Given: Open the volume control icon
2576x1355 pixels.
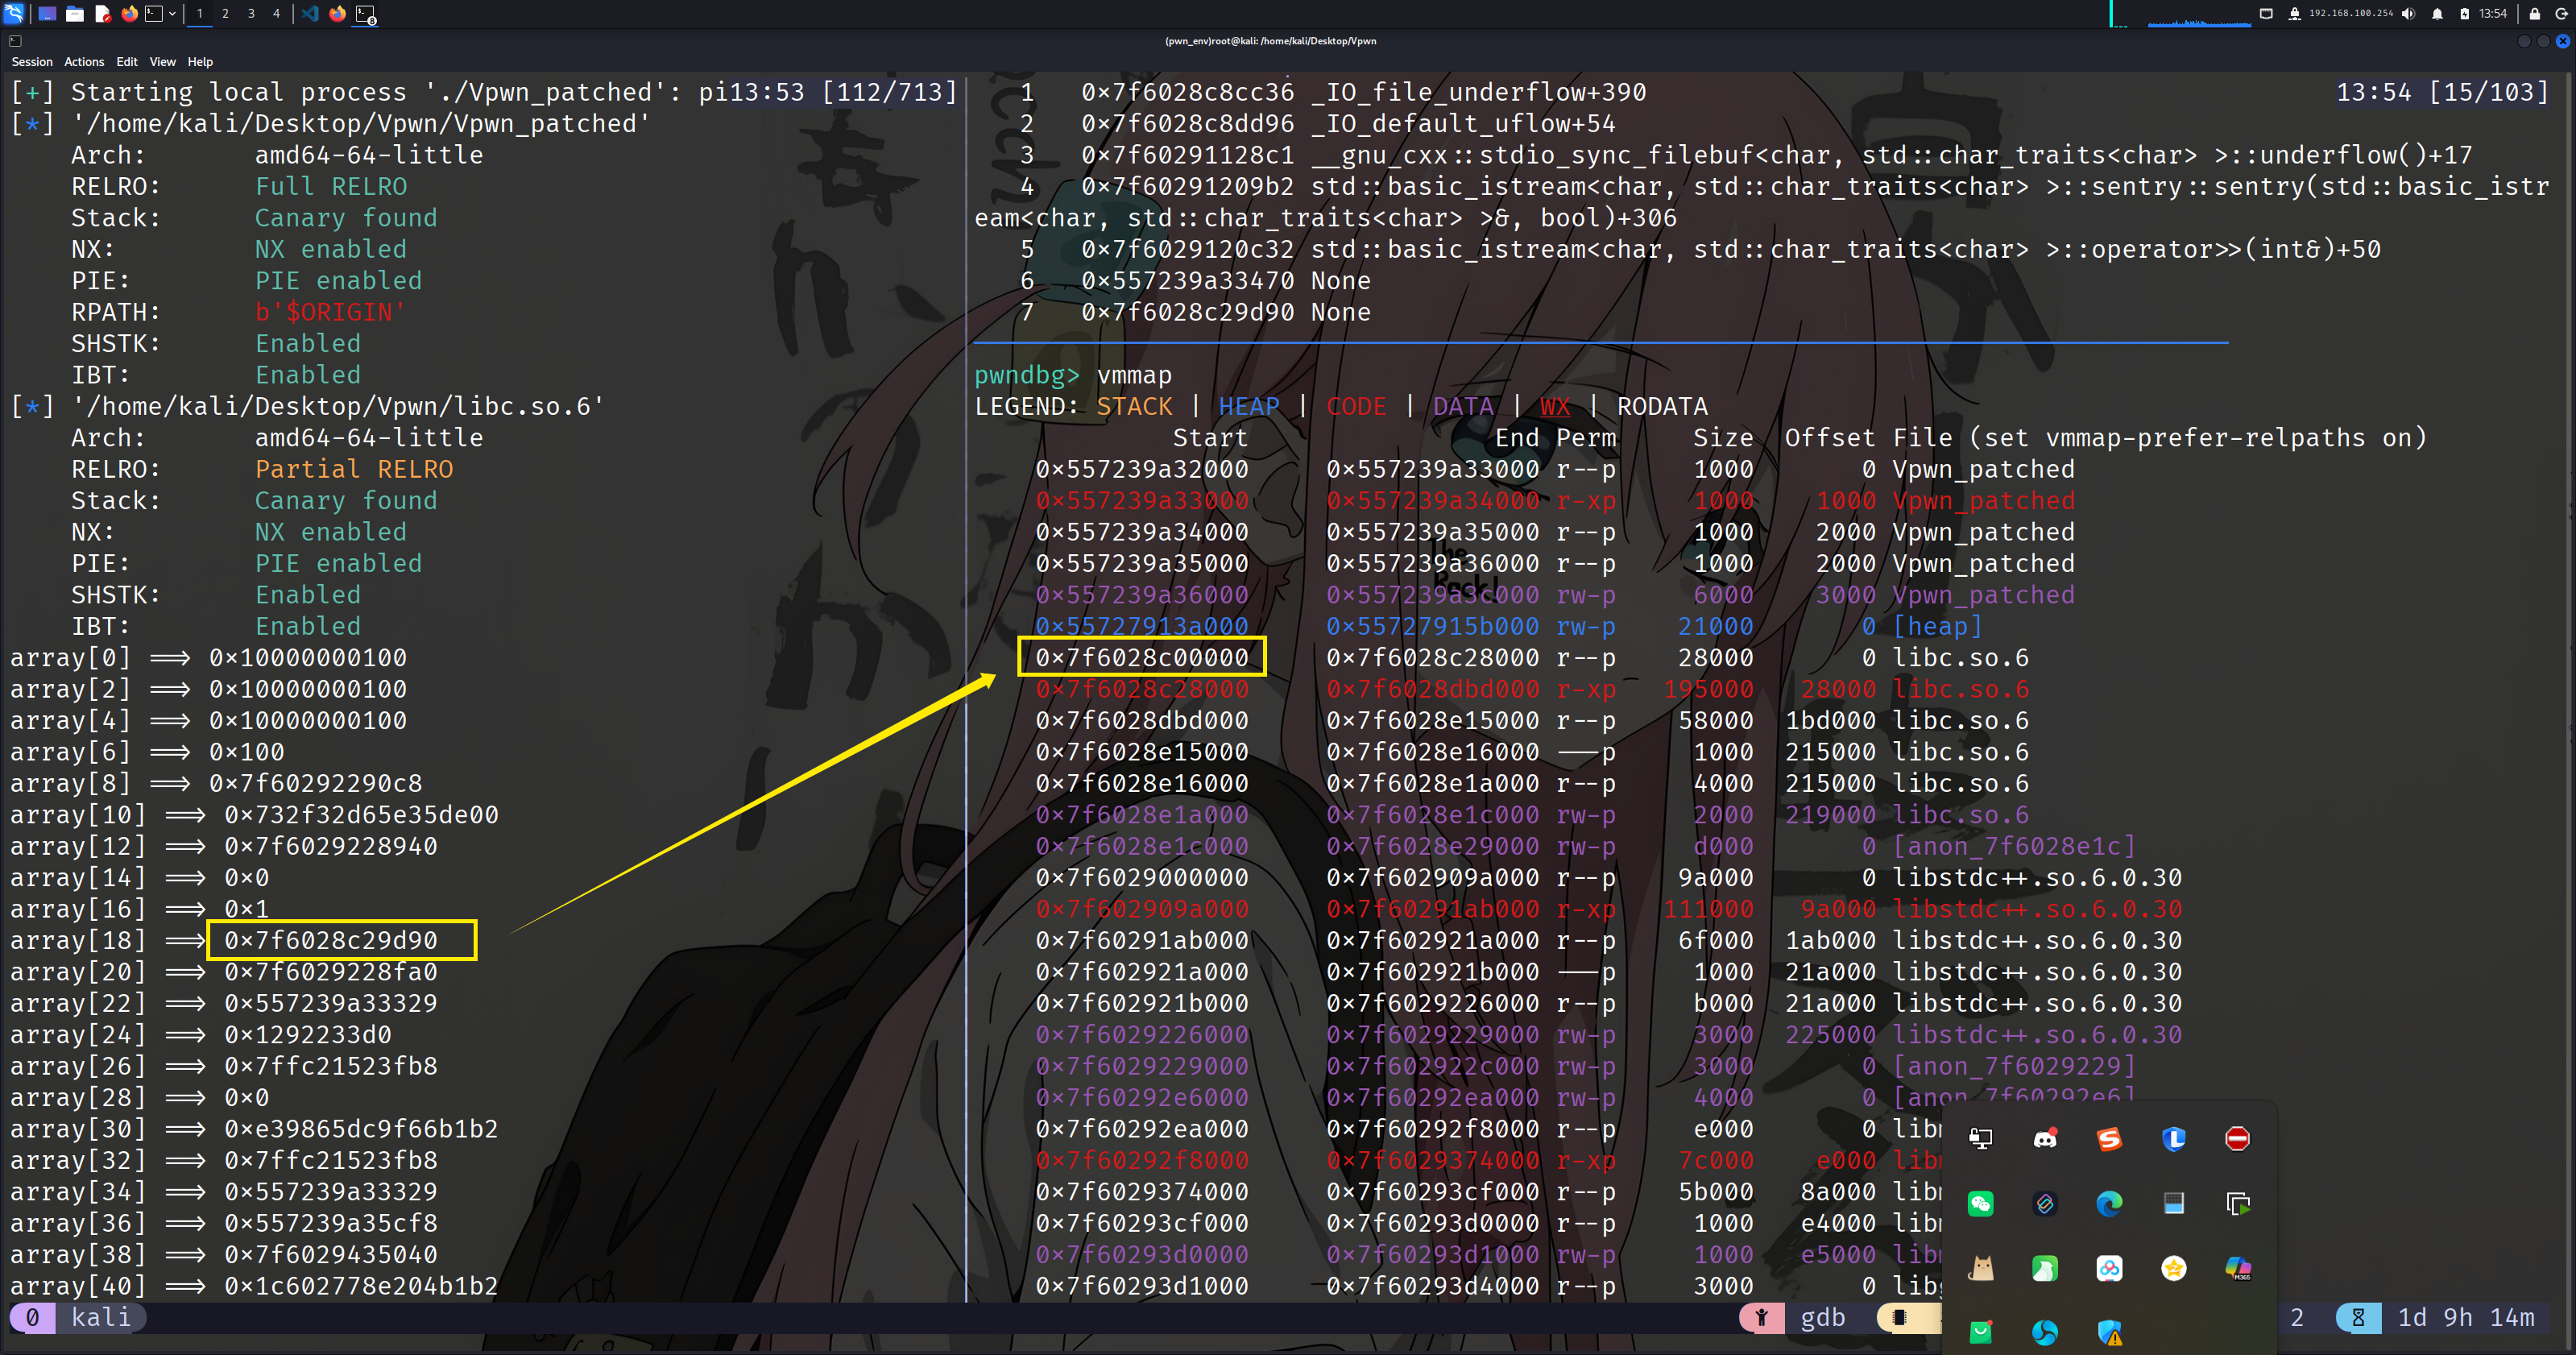Looking at the screenshot, I should (x=2409, y=14).
